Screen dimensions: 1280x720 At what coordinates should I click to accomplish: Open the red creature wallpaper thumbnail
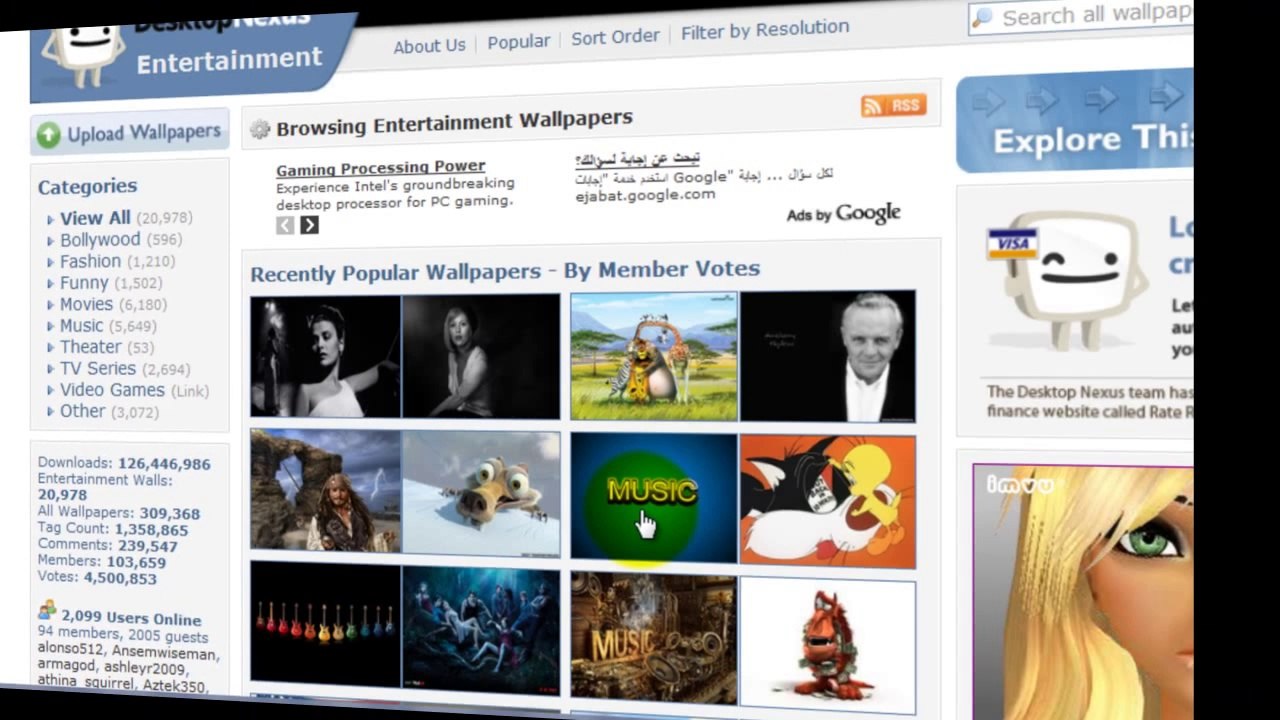[828, 645]
